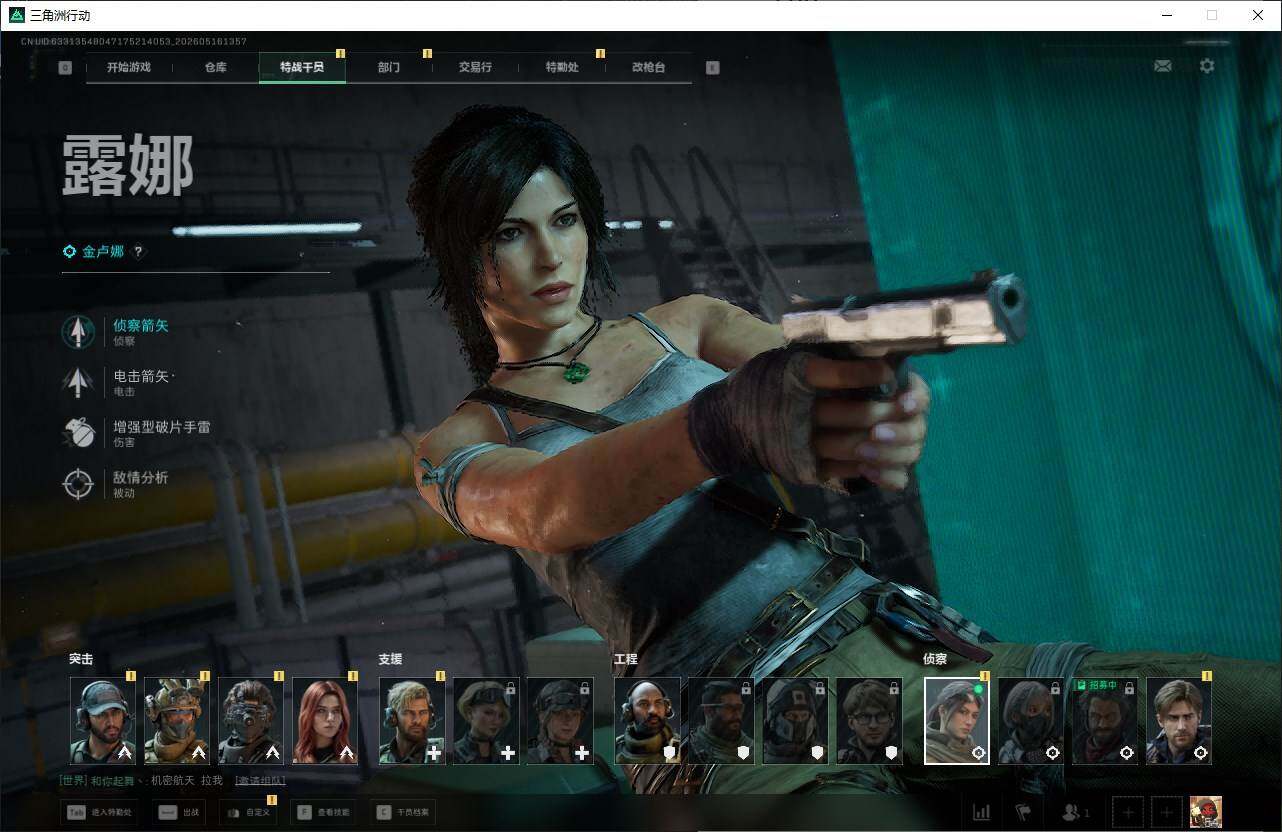
Task: Select the 特战干员 tab
Action: click(x=302, y=67)
